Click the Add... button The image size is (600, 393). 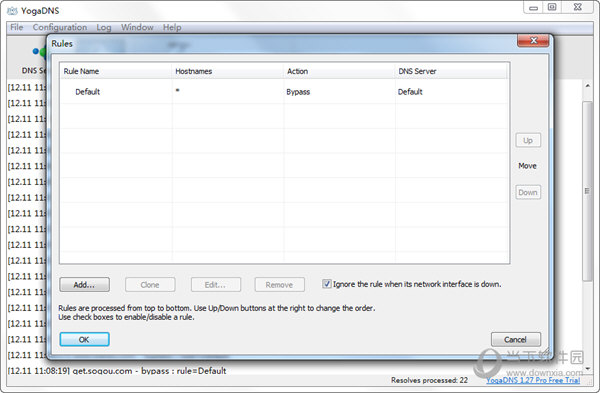coord(85,285)
